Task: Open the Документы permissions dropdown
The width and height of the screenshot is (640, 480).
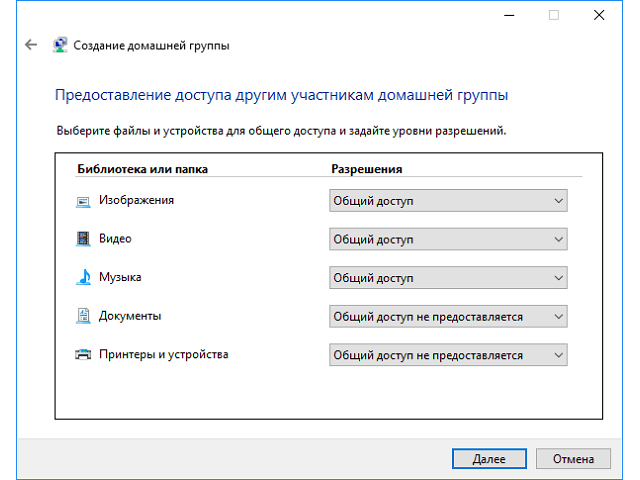Action: [x=448, y=316]
